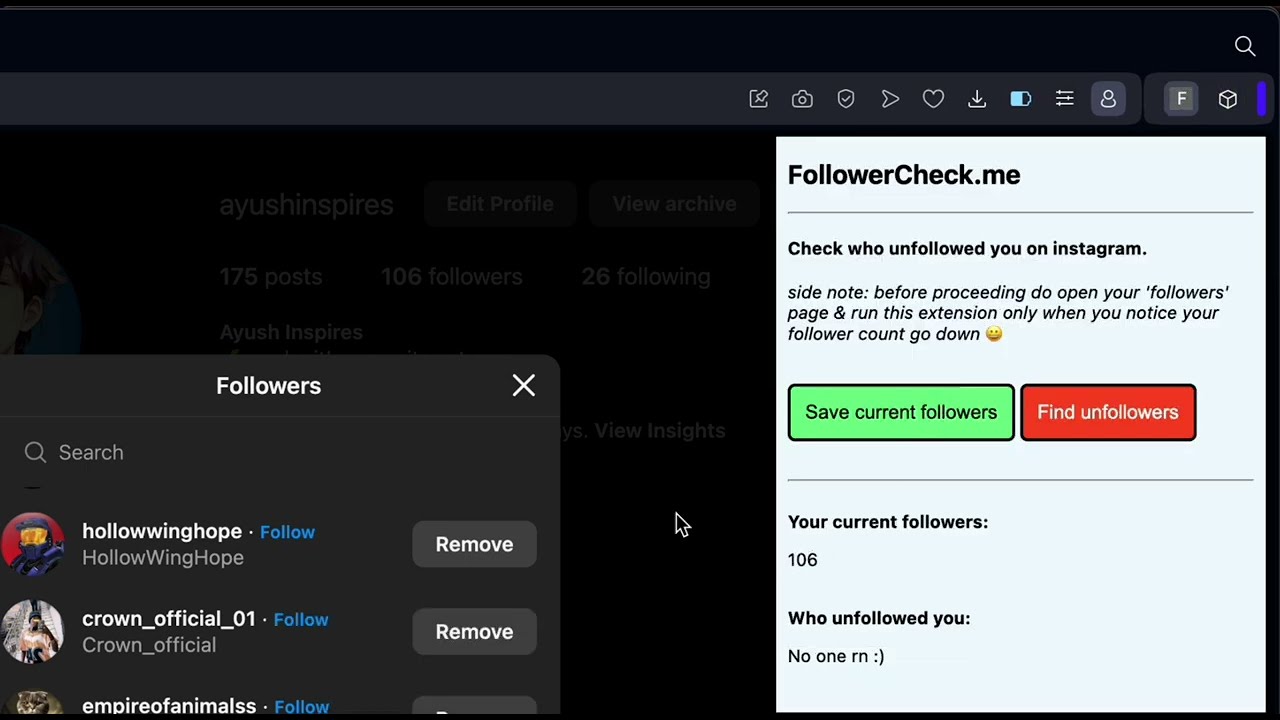Open the sliders settings icon in toolbar
The height and width of the screenshot is (720, 1280).
(x=1065, y=99)
